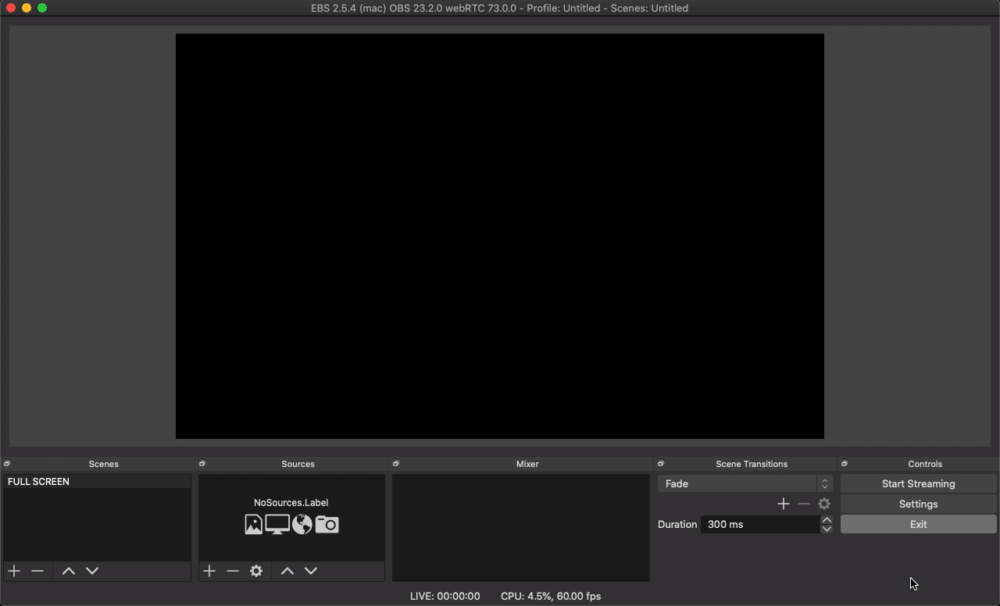Open source properties gear icon
Viewport: 1000px width, 606px height.
(x=256, y=571)
